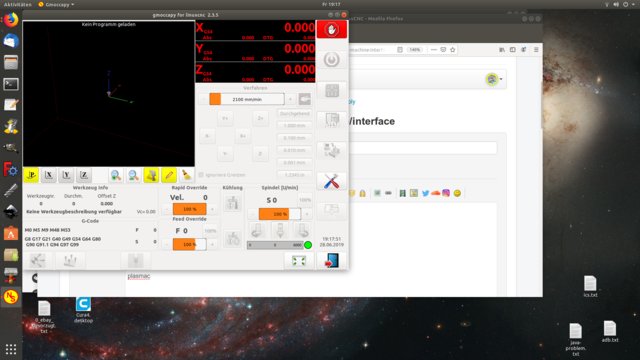Click the touch off button in bottom row
Screen dimensions: 640x360
[70, 260]
